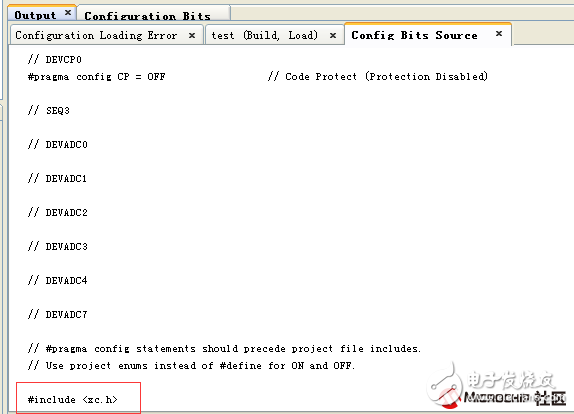The height and width of the screenshot is (414, 574).
Task: Close the Configuration Loading Error tab
Action: click(192, 36)
